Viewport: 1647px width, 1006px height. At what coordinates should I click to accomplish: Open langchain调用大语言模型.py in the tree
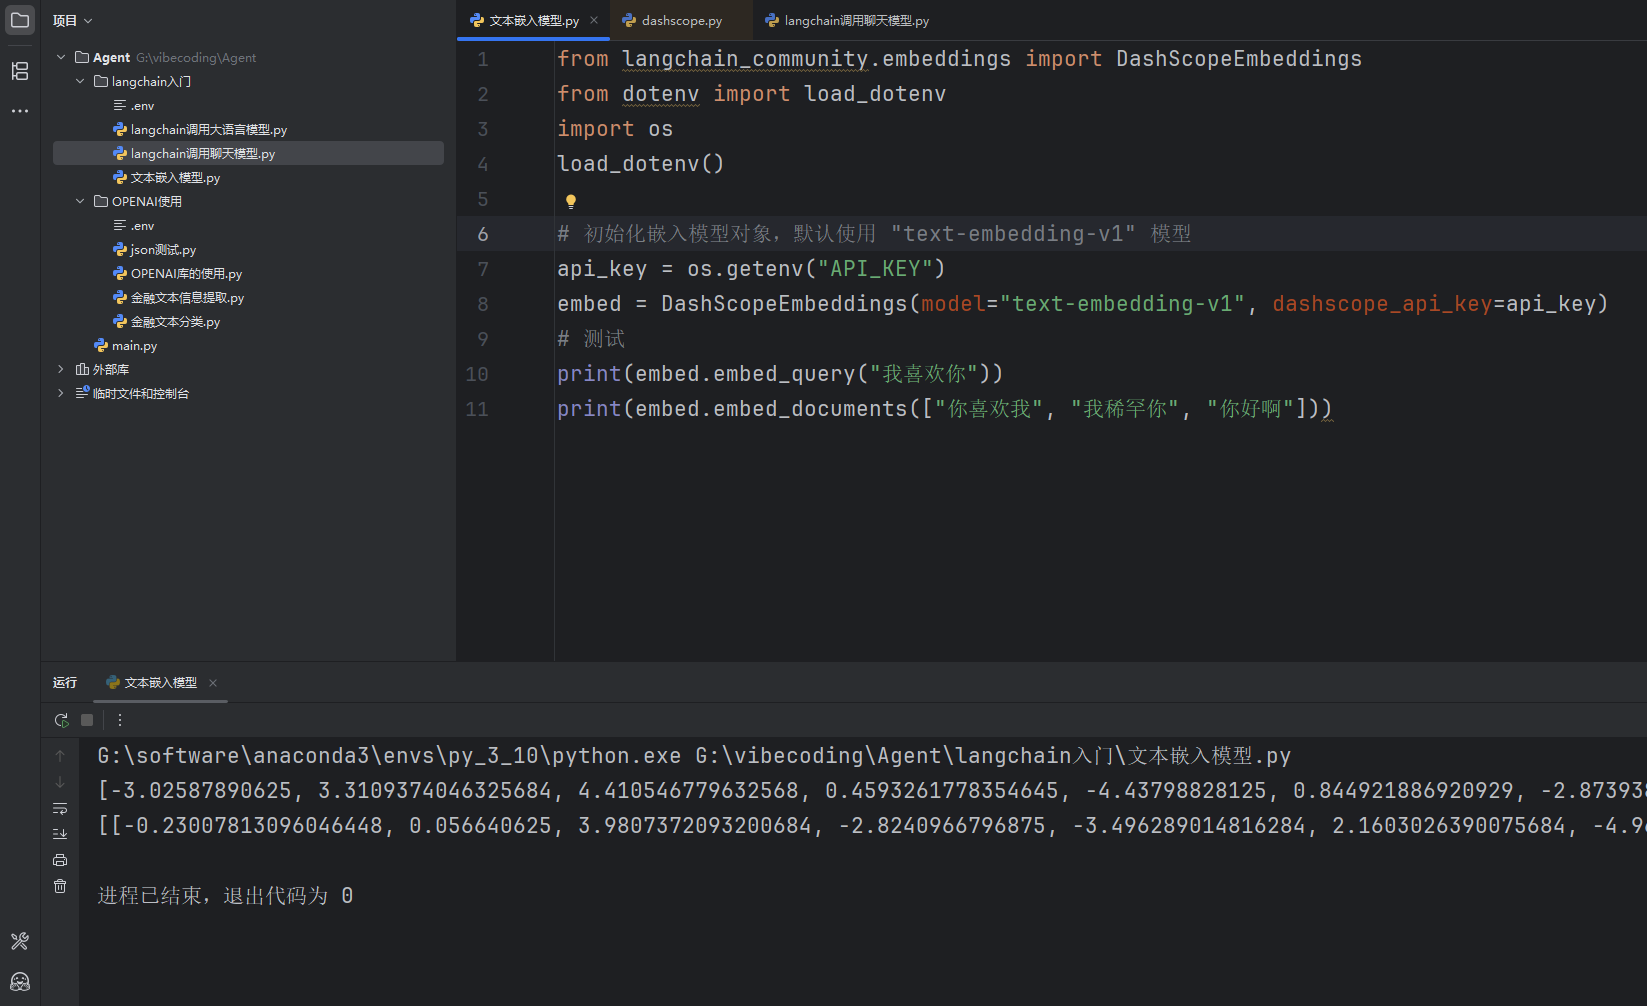click(208, 130)
